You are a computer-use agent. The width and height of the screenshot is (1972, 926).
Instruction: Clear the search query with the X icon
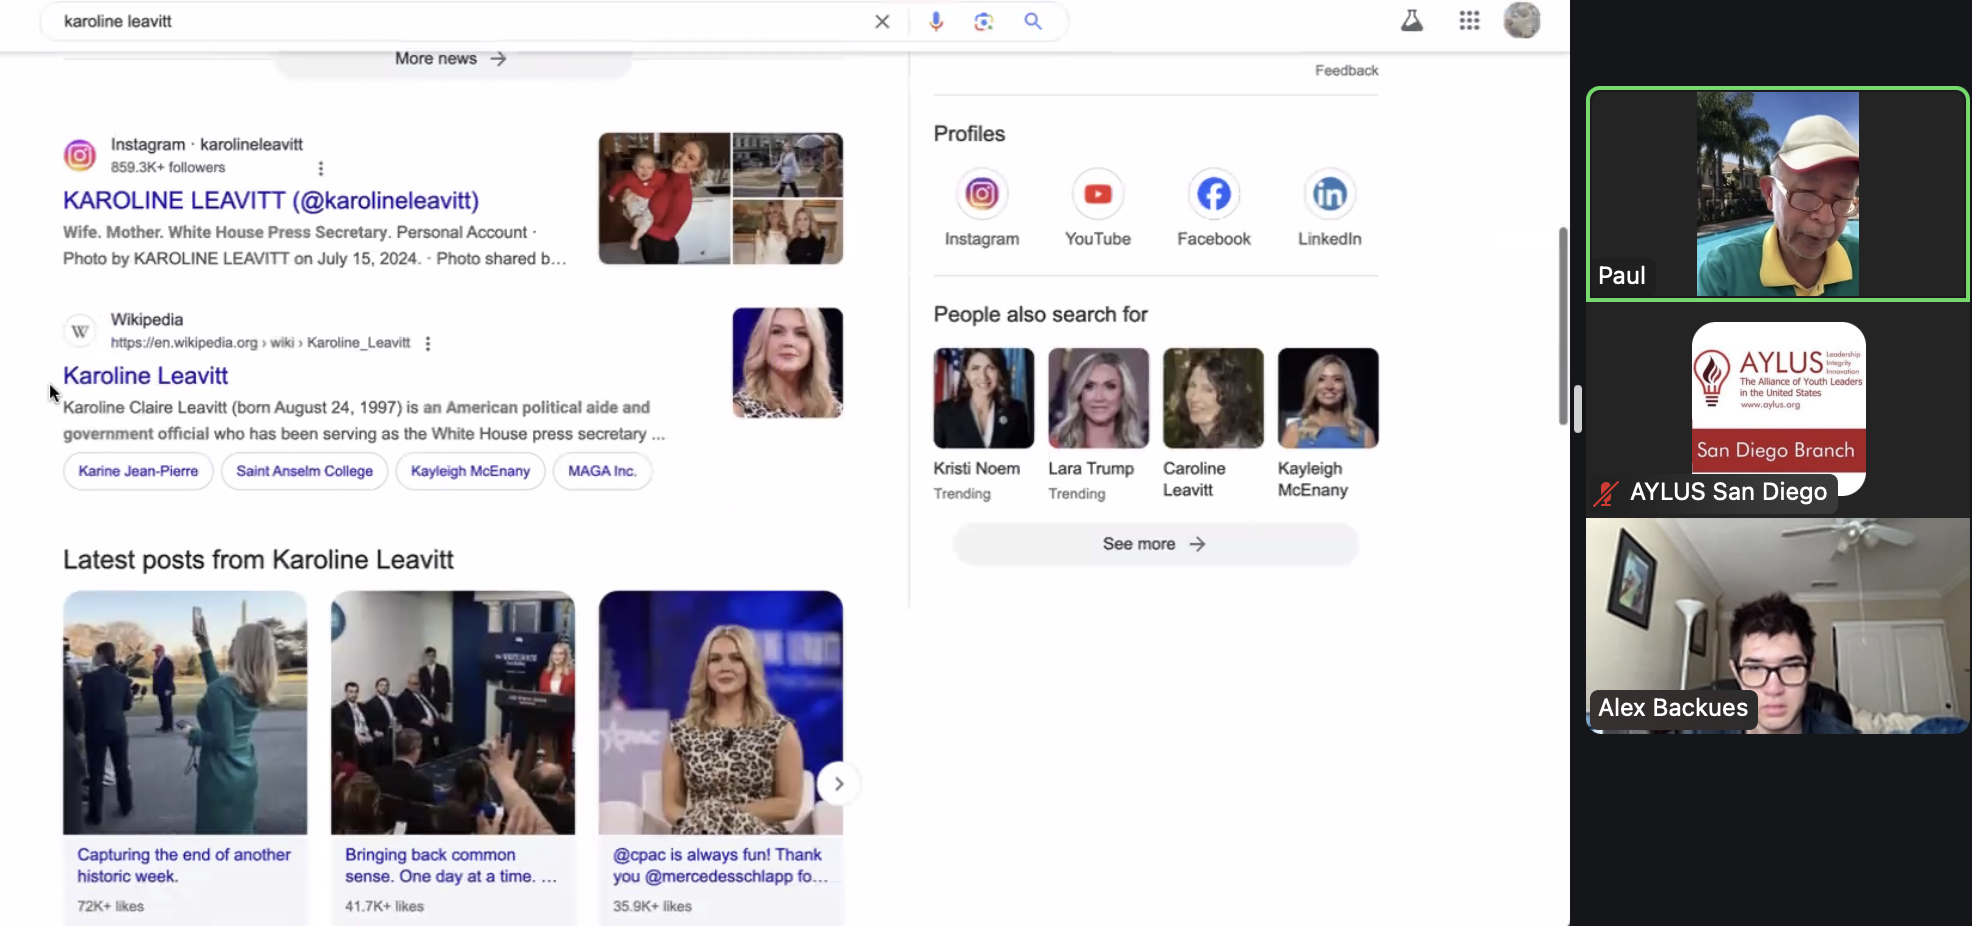click(x=881, y=21)
